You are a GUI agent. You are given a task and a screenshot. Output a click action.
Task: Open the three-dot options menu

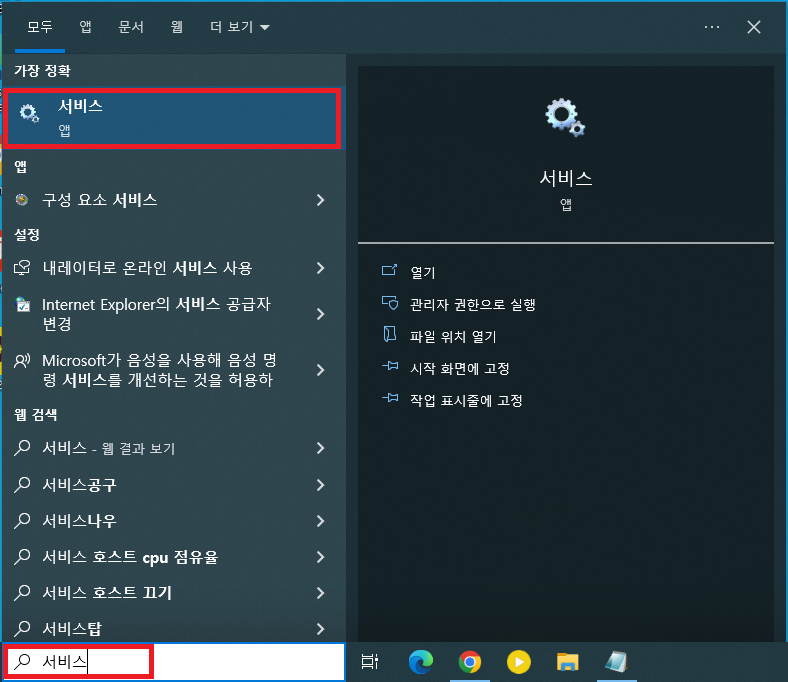[x=712, y=27]
